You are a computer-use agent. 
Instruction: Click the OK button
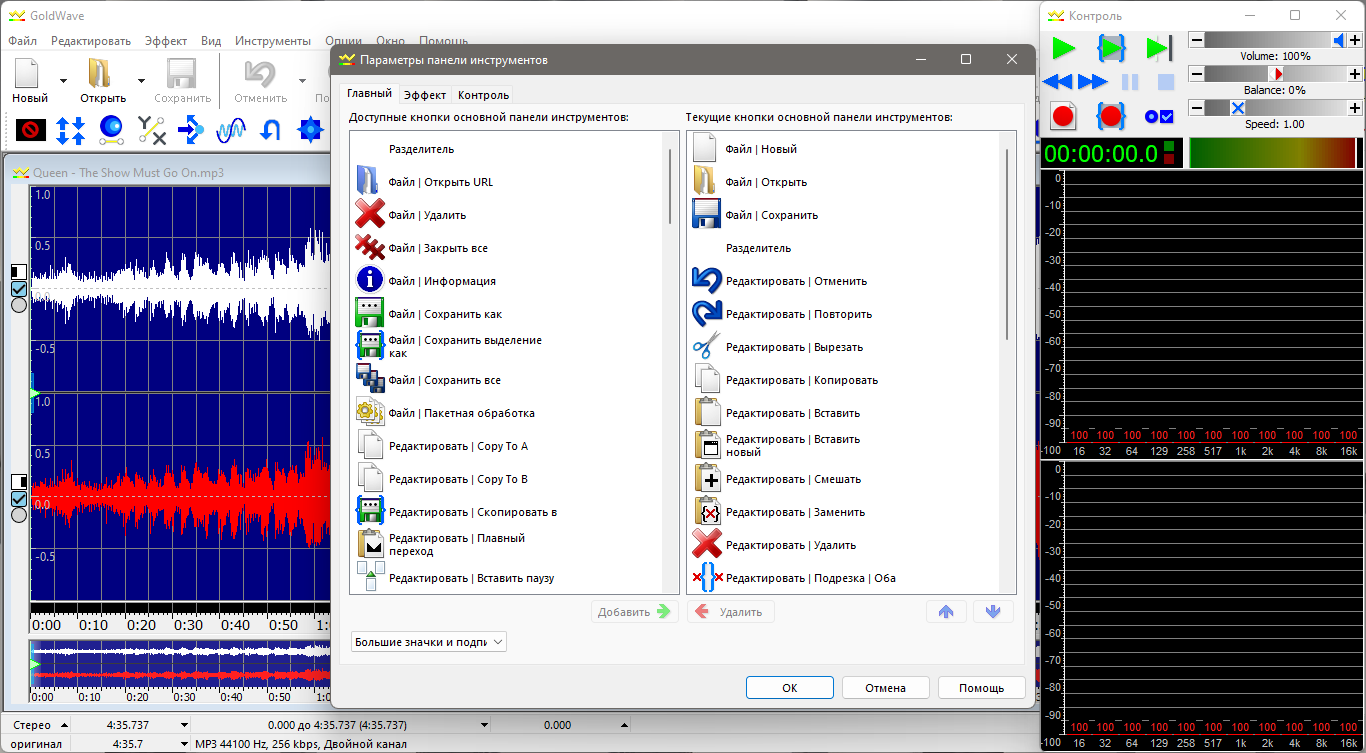point(790,688)
